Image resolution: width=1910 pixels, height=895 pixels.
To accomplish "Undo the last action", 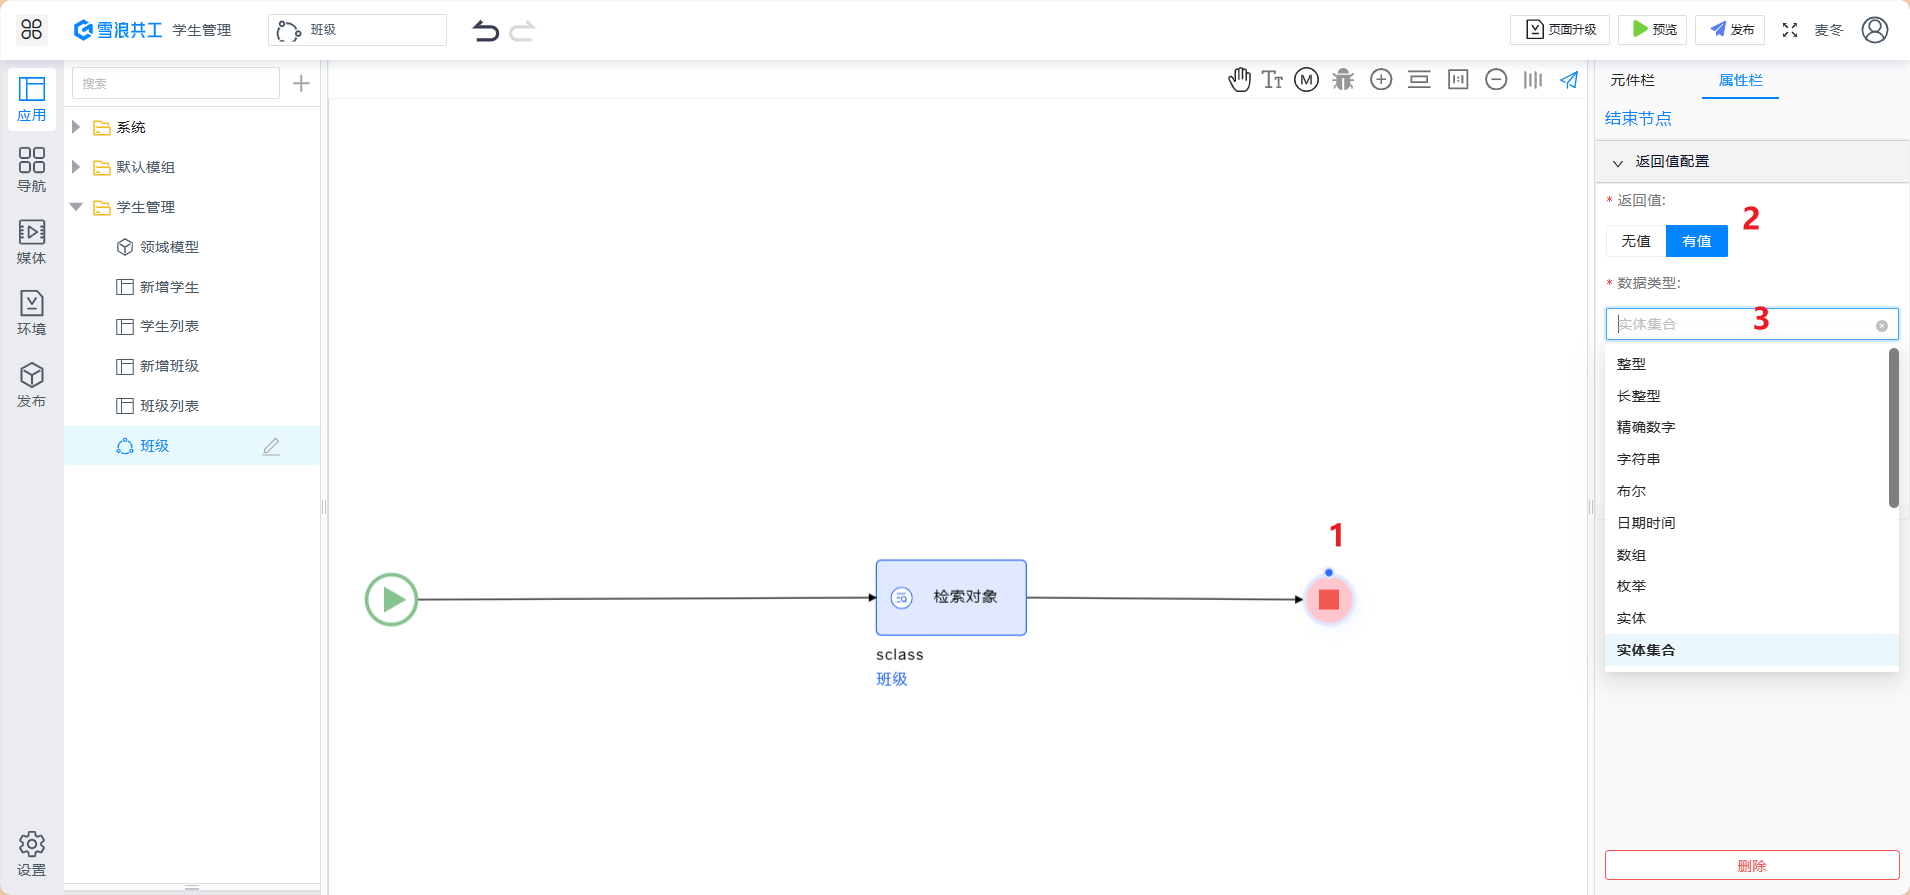I will (486, 31).
